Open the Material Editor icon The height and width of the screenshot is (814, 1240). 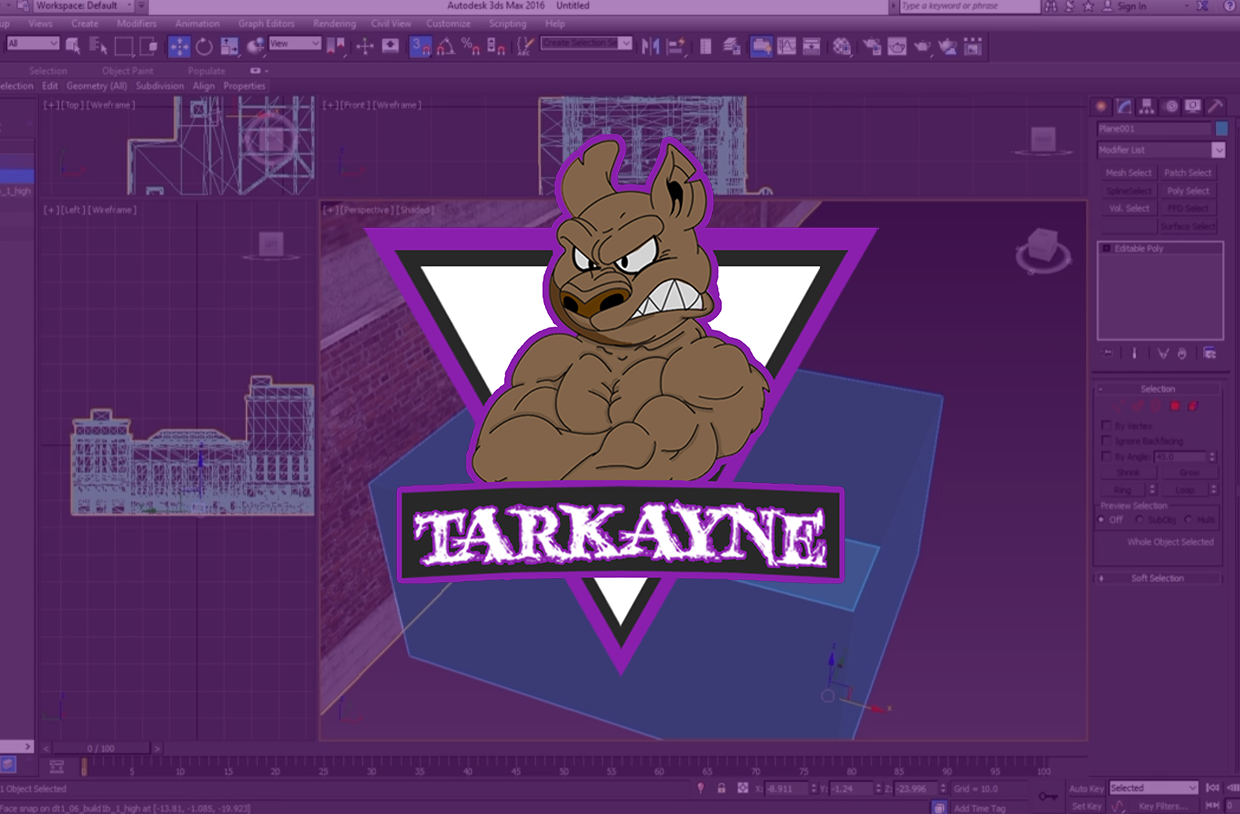tap(842, 46)
